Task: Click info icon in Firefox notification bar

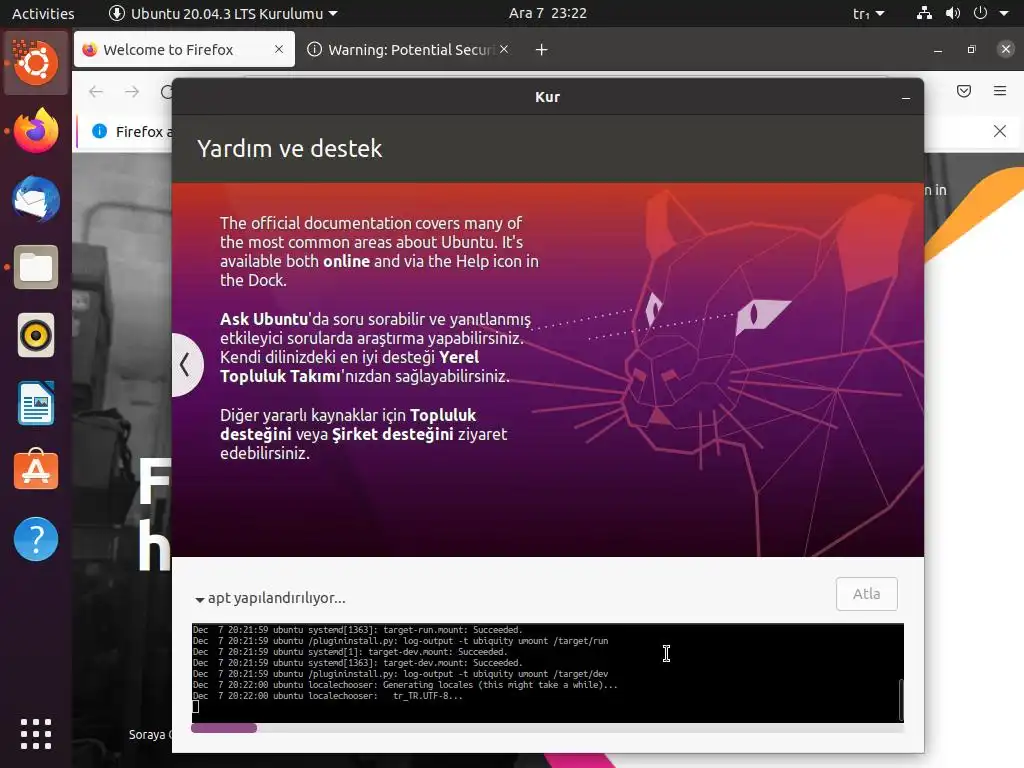Action: (x=99, y=131)
